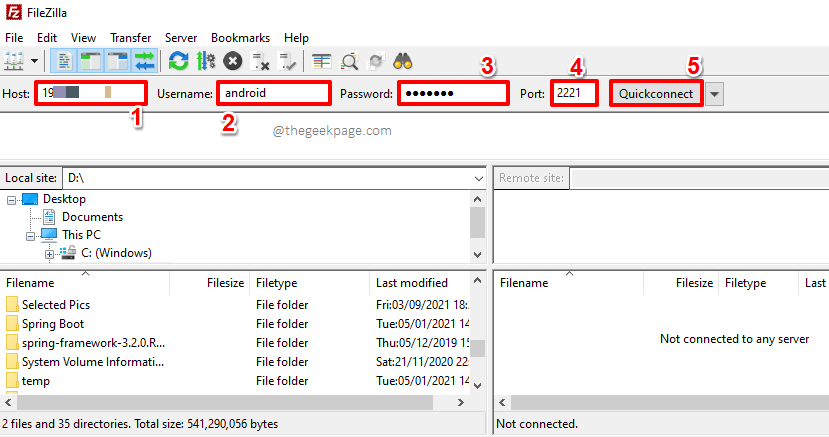Refresh file and folder lists
Screen dimensions: 829x437
pos(179,61)
